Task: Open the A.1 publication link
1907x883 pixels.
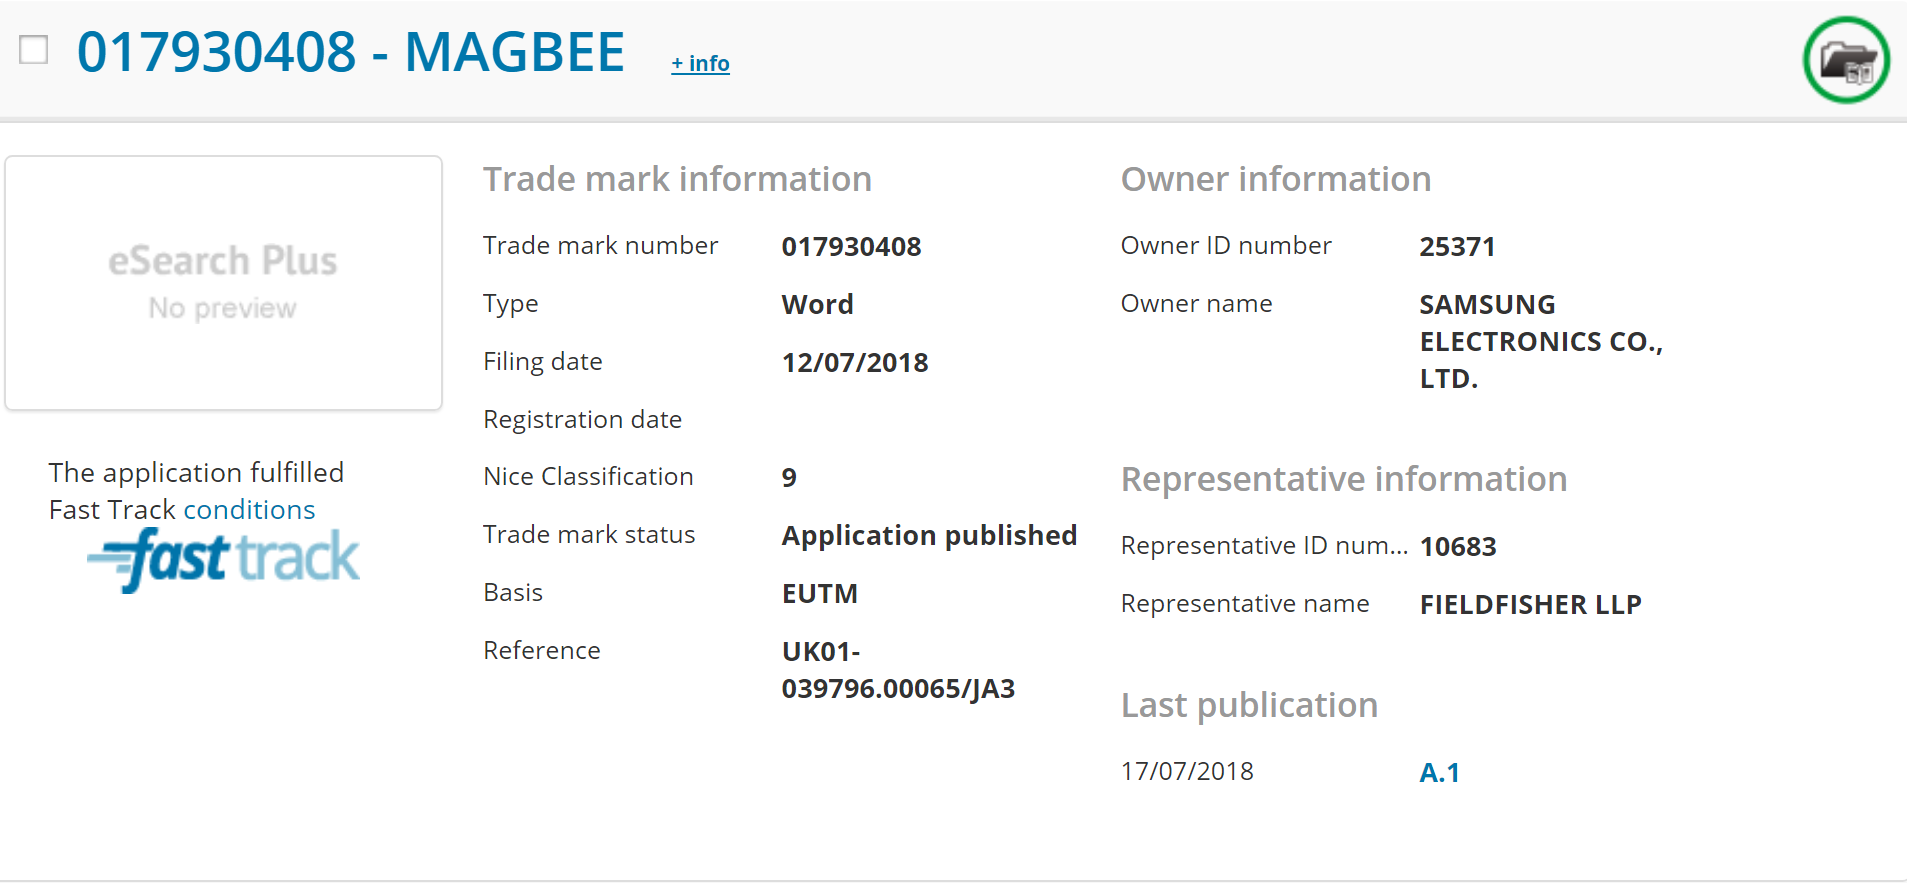Action: pyautogui.click(x=1439, y=773)
